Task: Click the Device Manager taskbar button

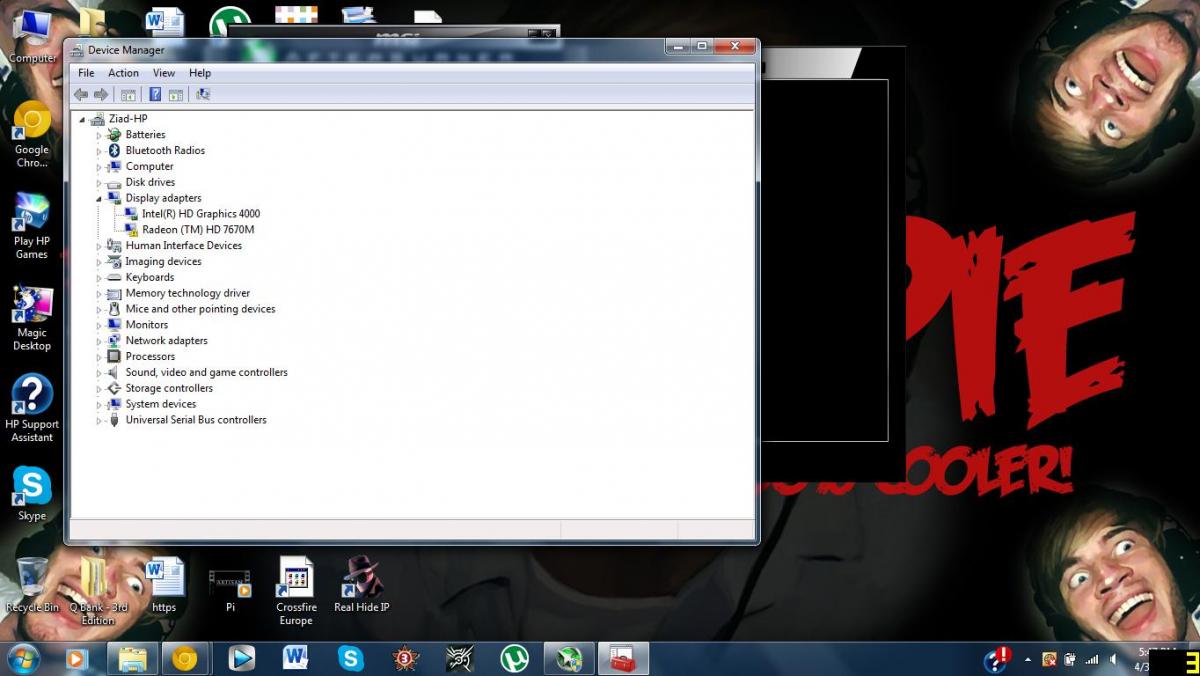Action: click(x=624, y=659)
